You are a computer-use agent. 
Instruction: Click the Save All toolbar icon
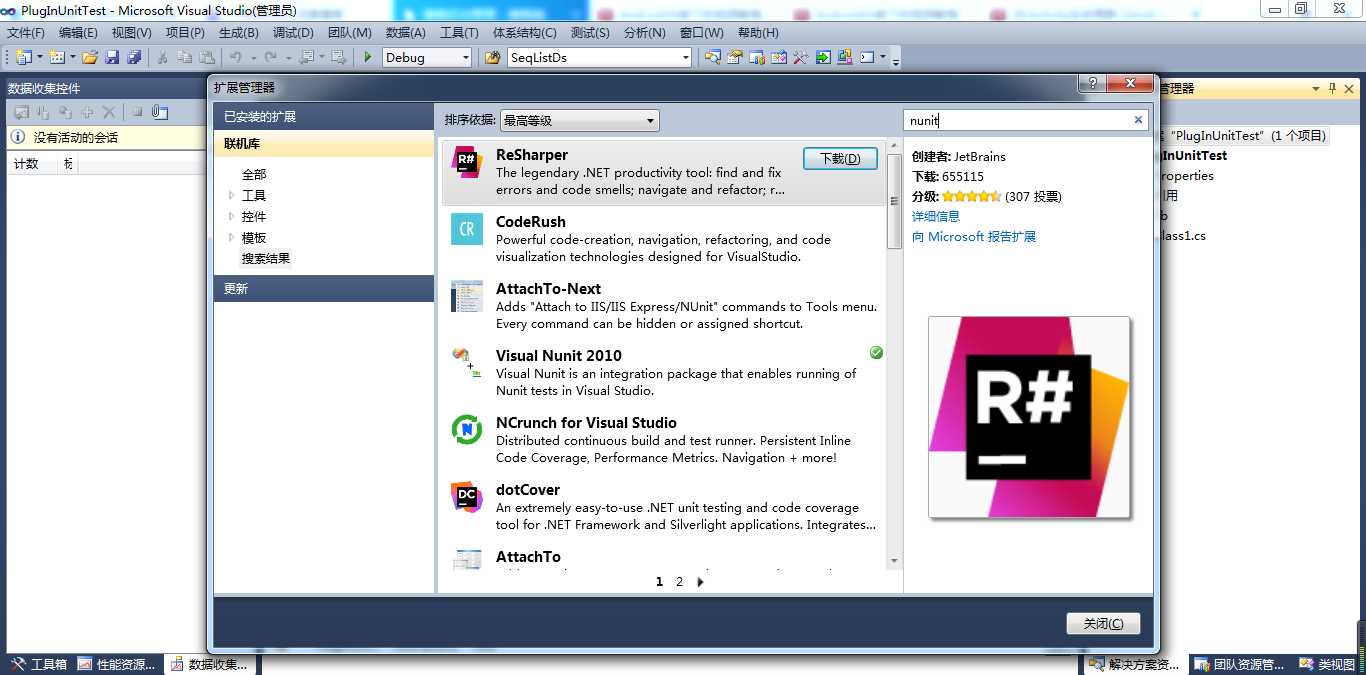click(x=134, y=57)
